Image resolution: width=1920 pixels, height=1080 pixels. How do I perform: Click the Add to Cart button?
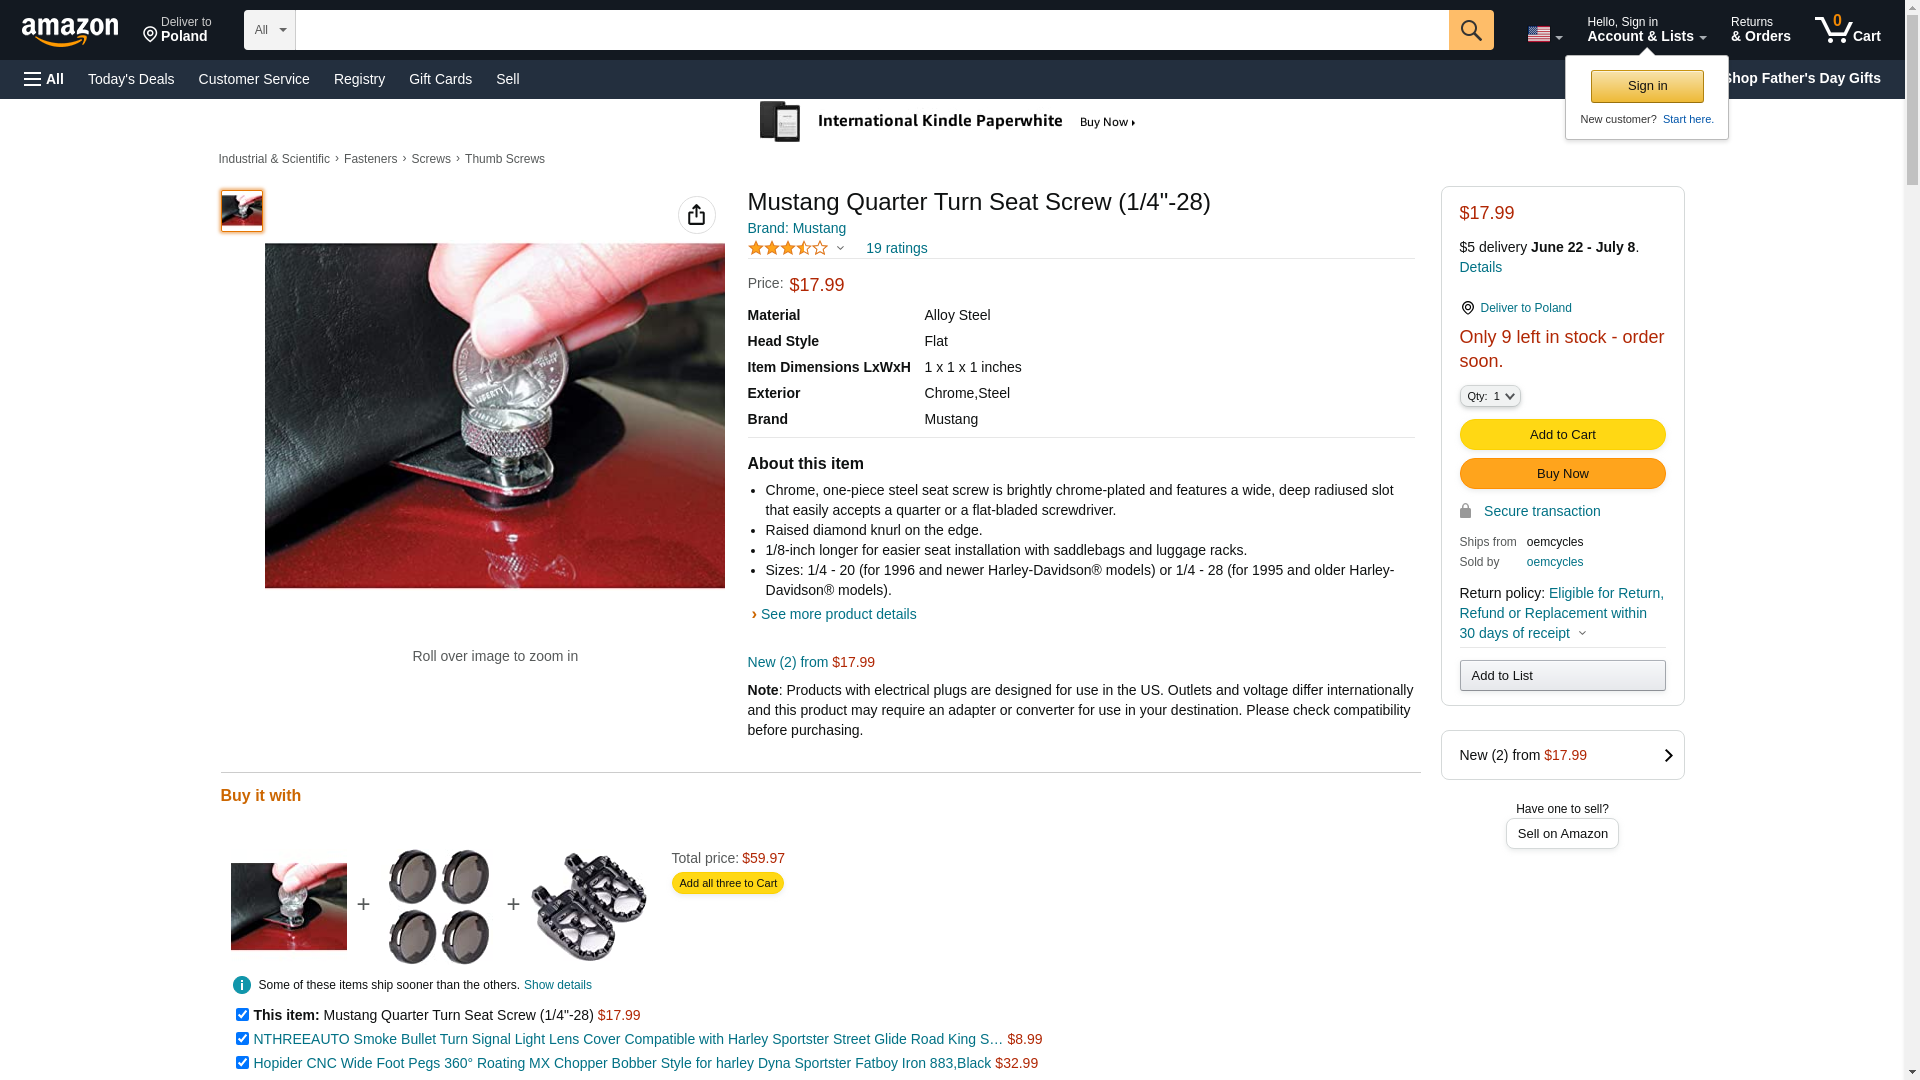click(1562, 434)
